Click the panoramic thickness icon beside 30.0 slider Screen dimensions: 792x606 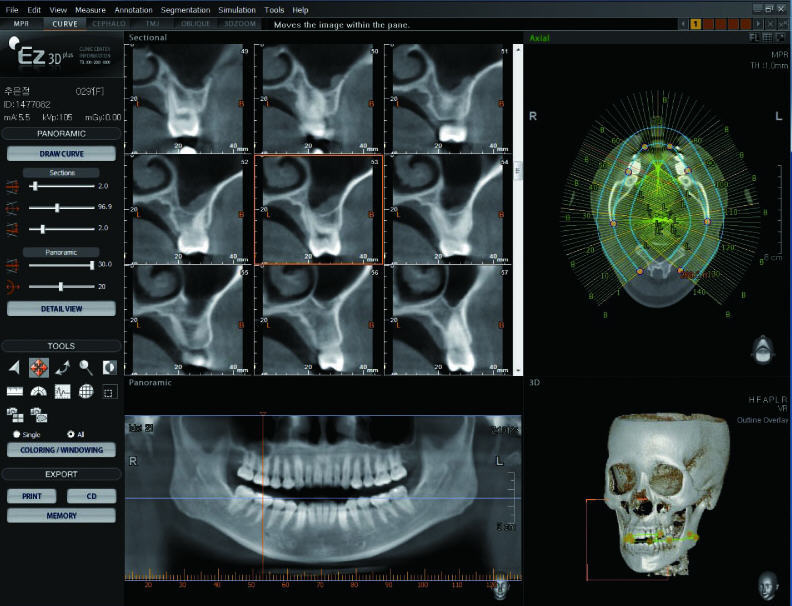(13, 265)
